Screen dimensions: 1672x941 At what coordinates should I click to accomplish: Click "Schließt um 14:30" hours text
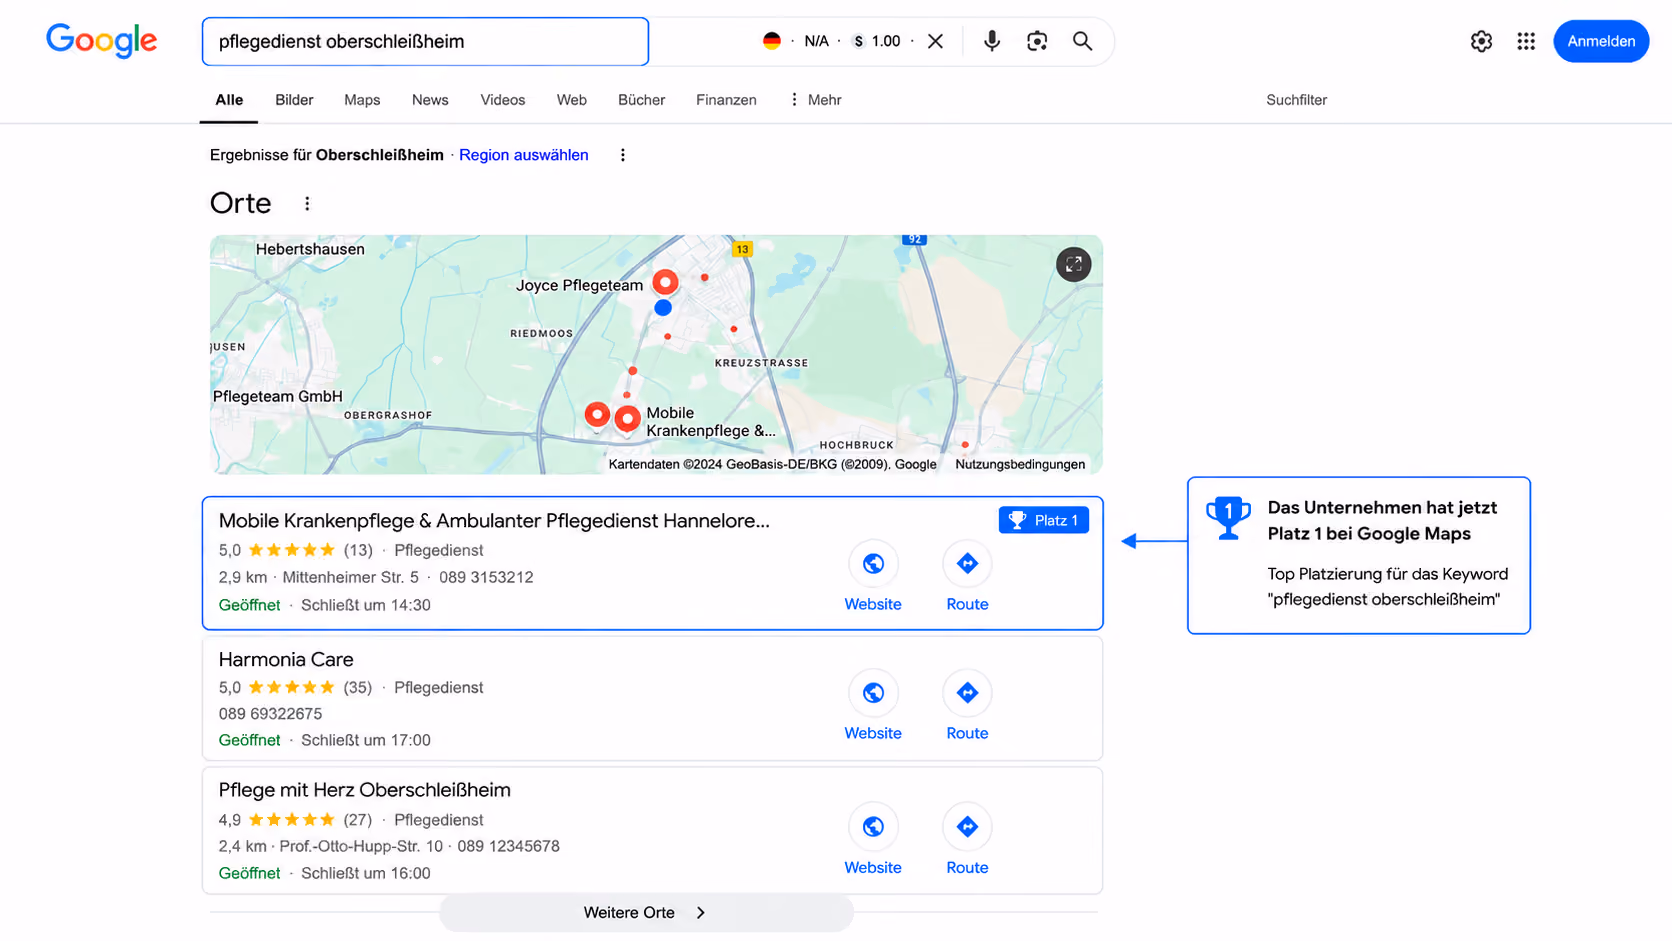click(366, 605)
